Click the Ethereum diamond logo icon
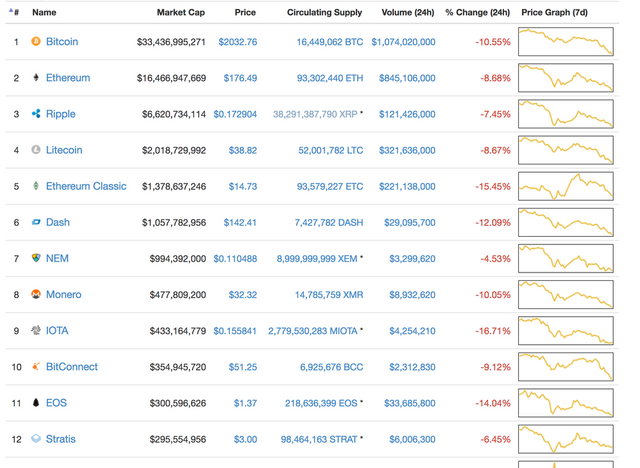The image size is (640, 468). (36, 78)
